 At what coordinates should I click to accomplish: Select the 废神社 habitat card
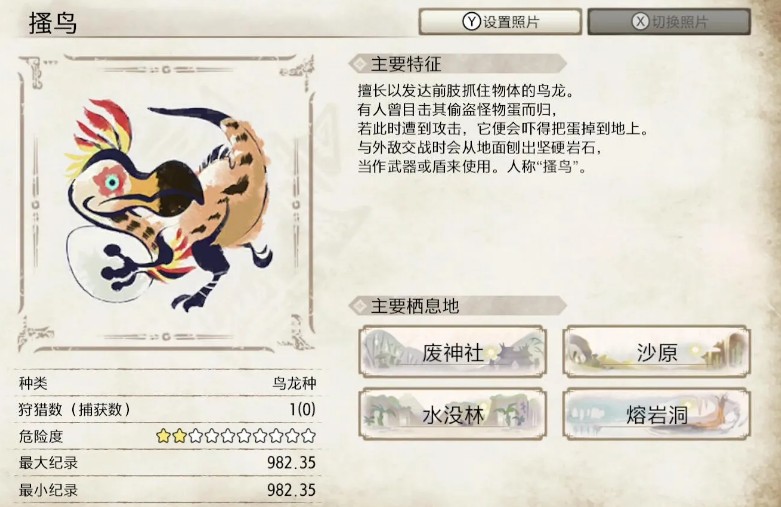(452, 352)
